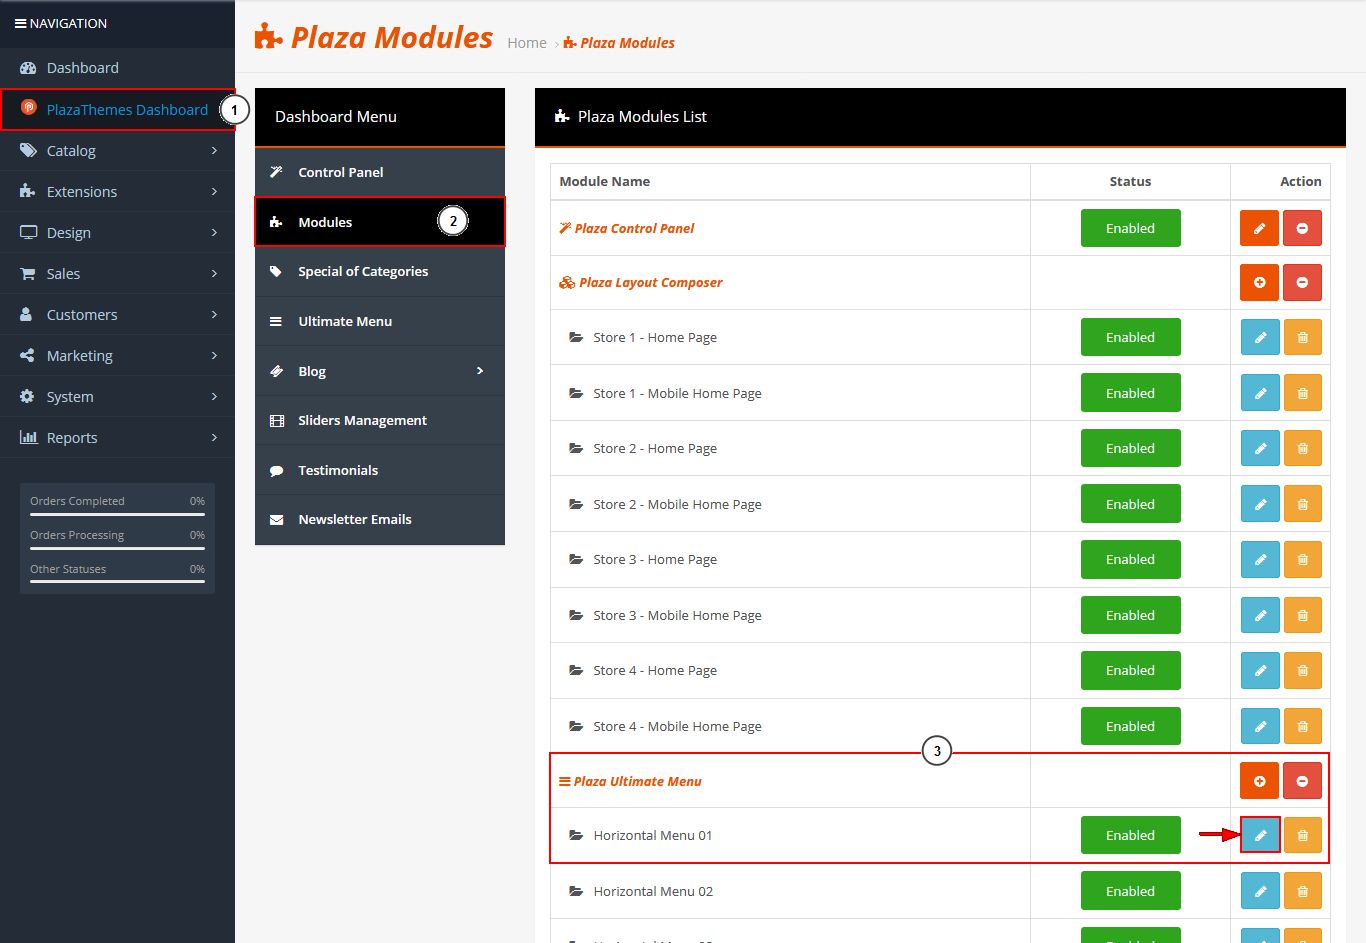Image resolution: width=1366 pixels, height=943 pixels.
Task: Click the Orders Processing progress bar
Action: (117, 548)
